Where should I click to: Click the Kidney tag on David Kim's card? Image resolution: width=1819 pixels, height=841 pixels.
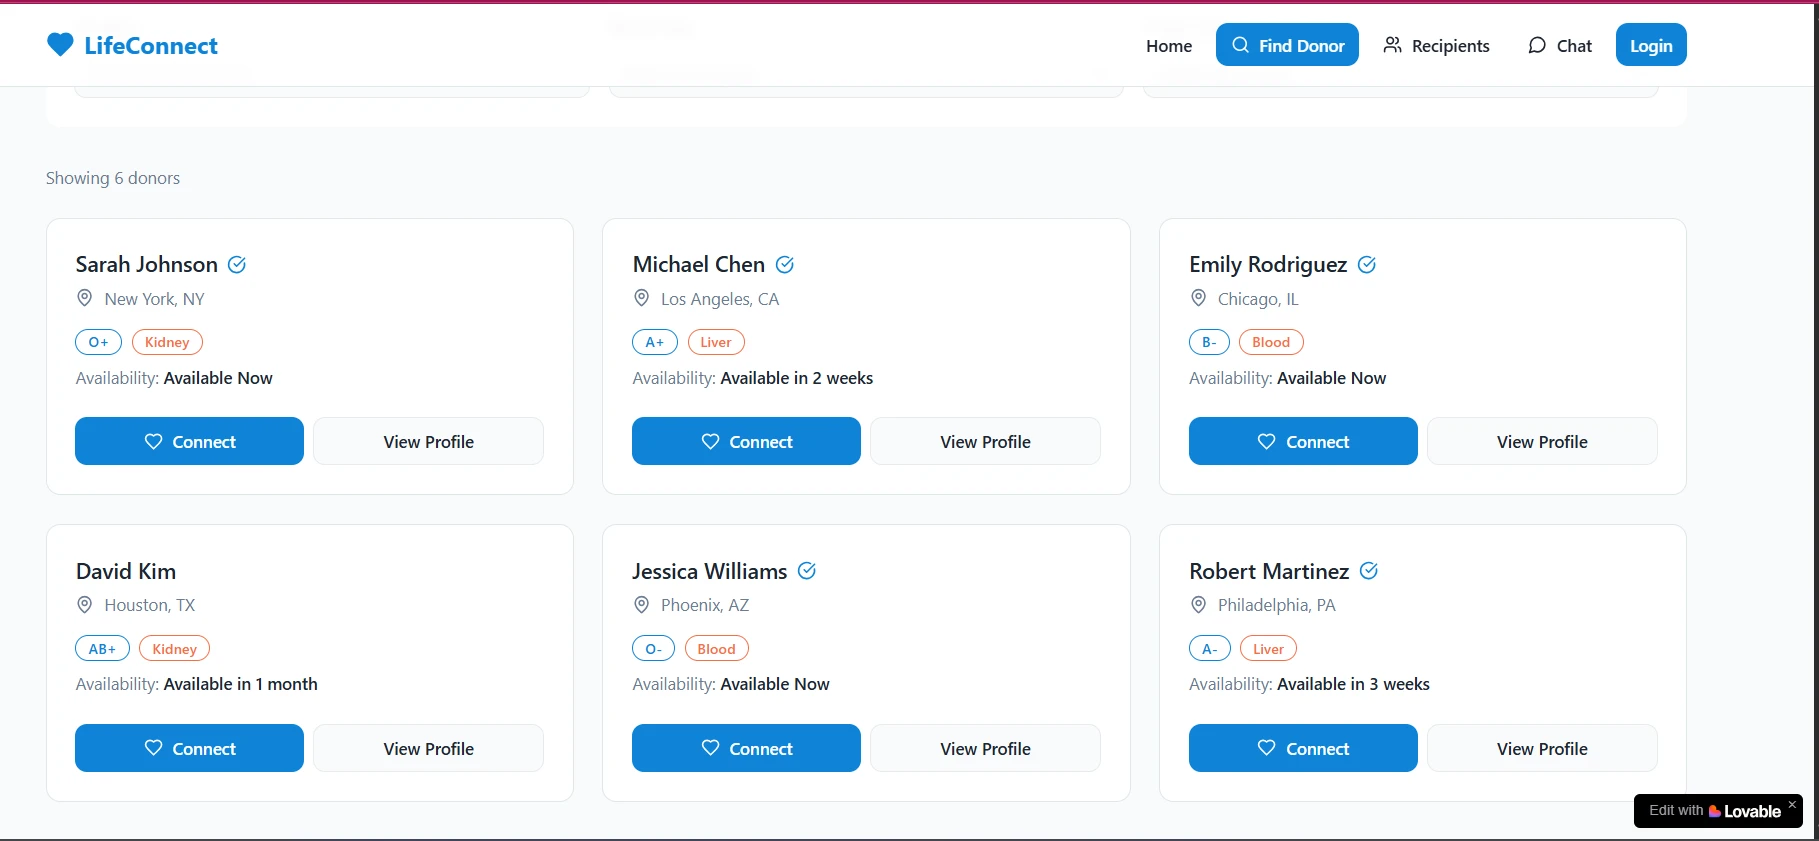(174, 649)
